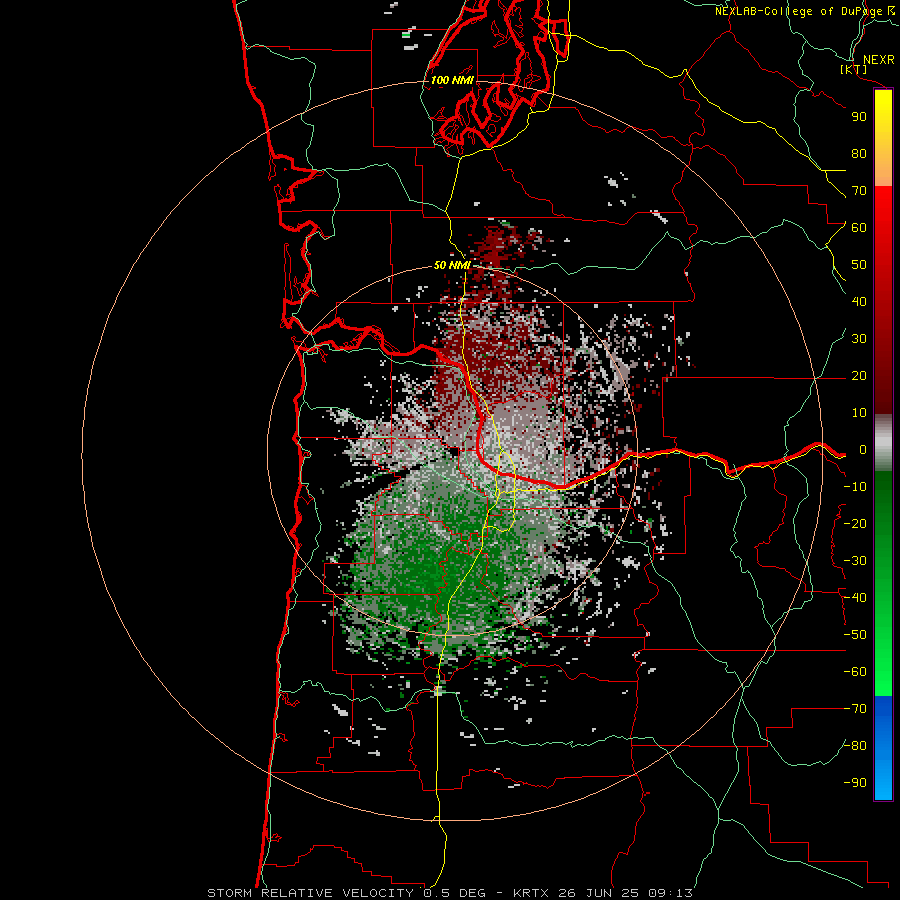Click the -50 value on the velocity scale
This screenshot has width=900, height=900.
(855, 635)
